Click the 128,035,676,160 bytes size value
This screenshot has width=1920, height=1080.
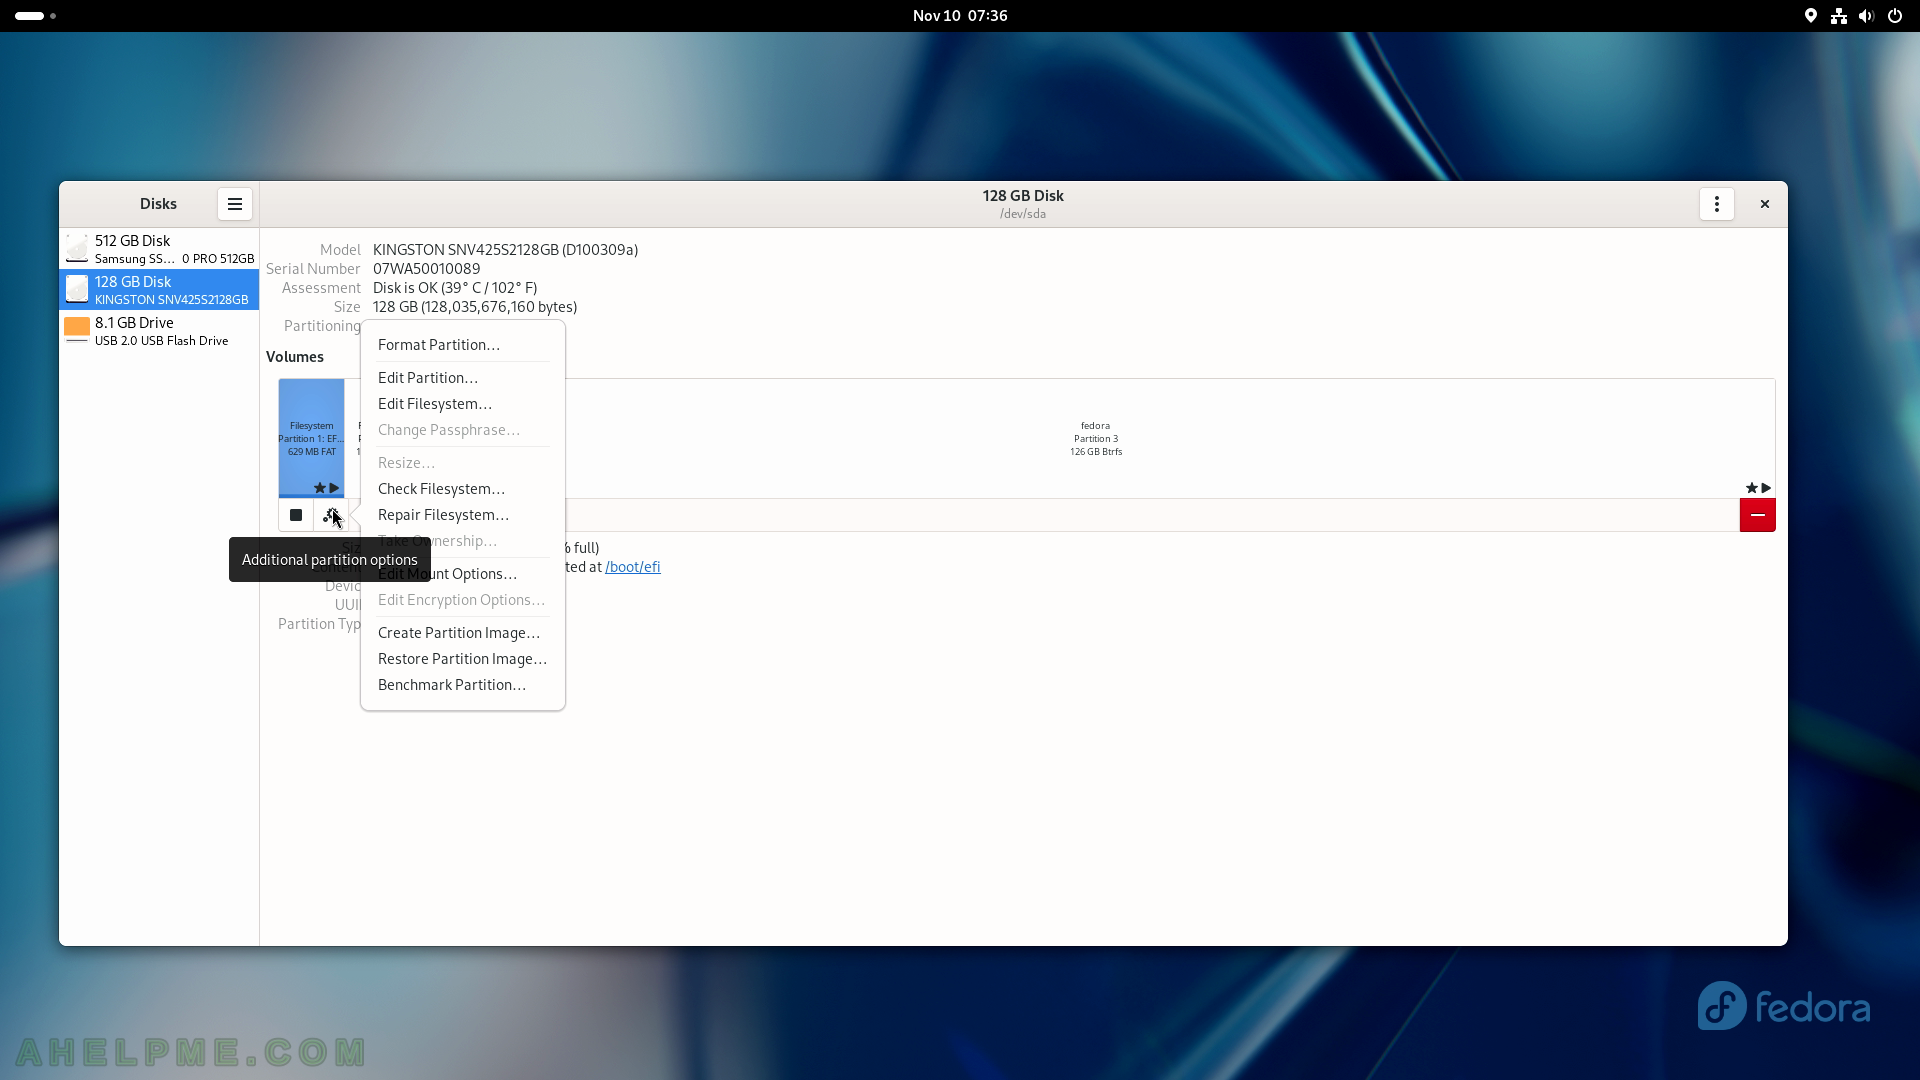(x=475, y=307)
